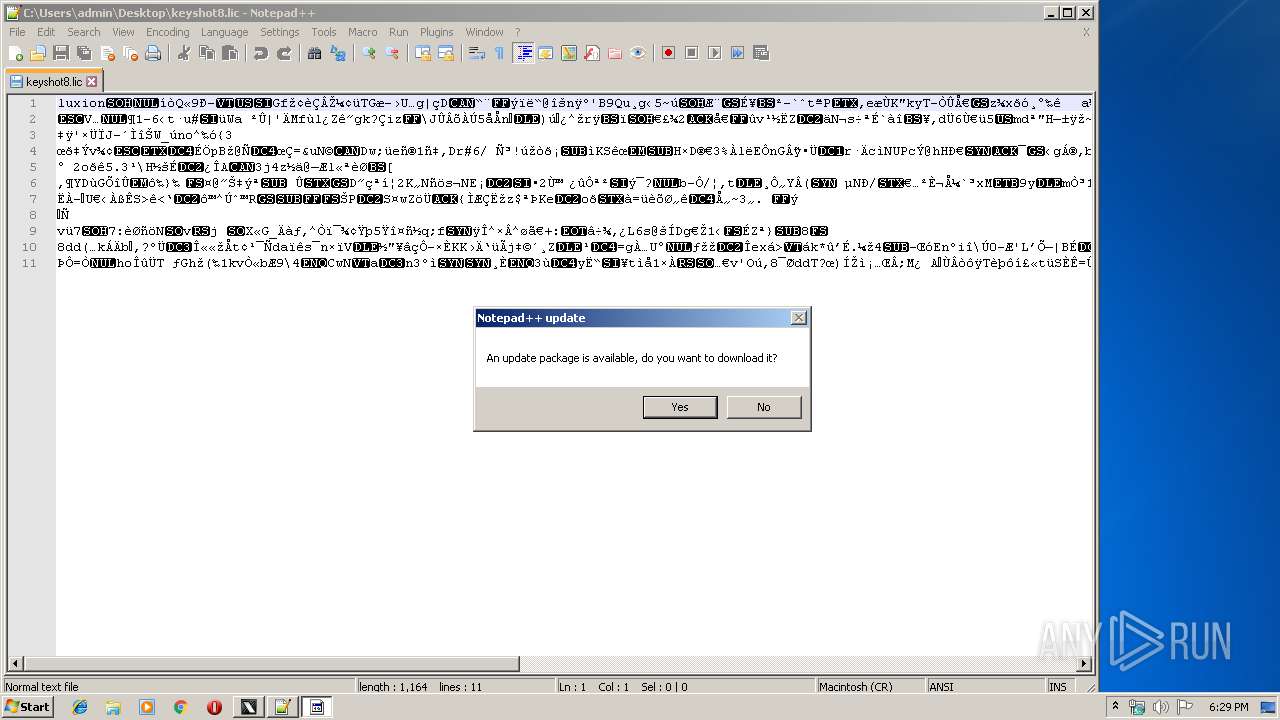Start macro recording with red dot icon
The width and height of the screenshot is (1280, 720).
(669, 53)
